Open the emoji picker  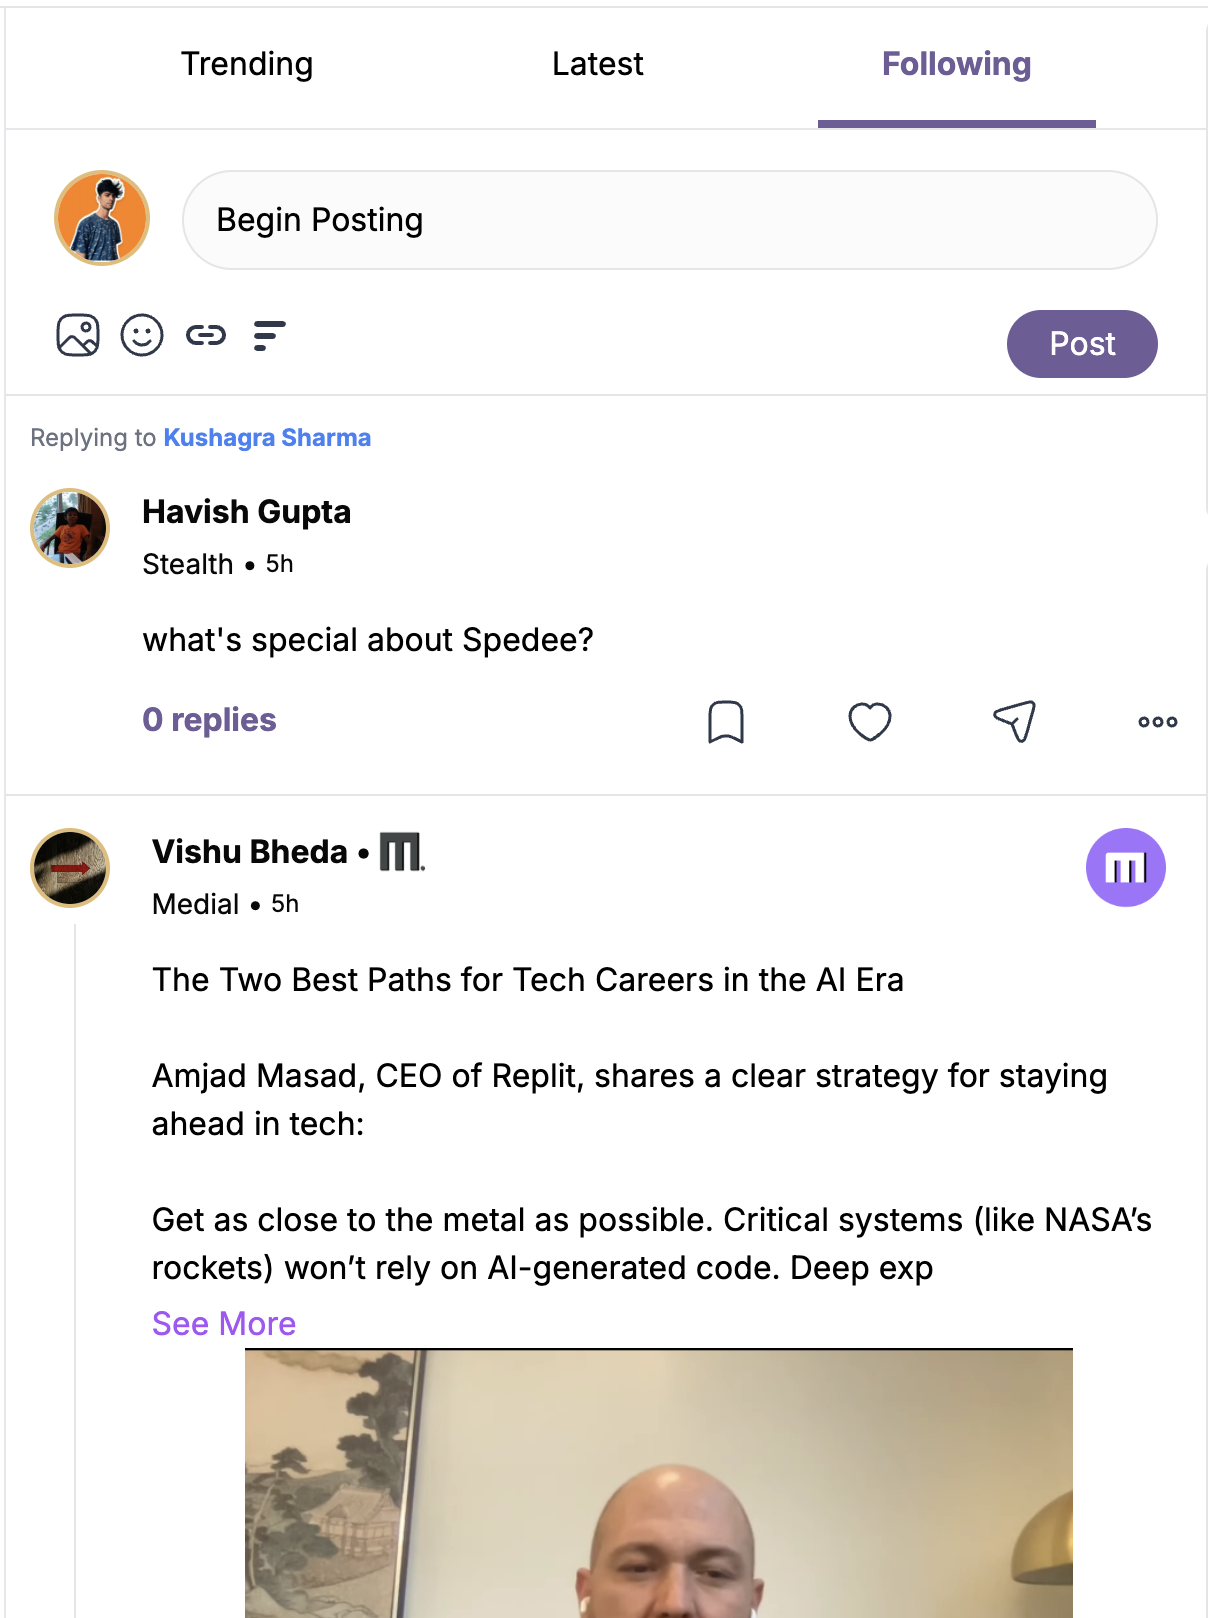pyautogui.click(x=142, y=335)
